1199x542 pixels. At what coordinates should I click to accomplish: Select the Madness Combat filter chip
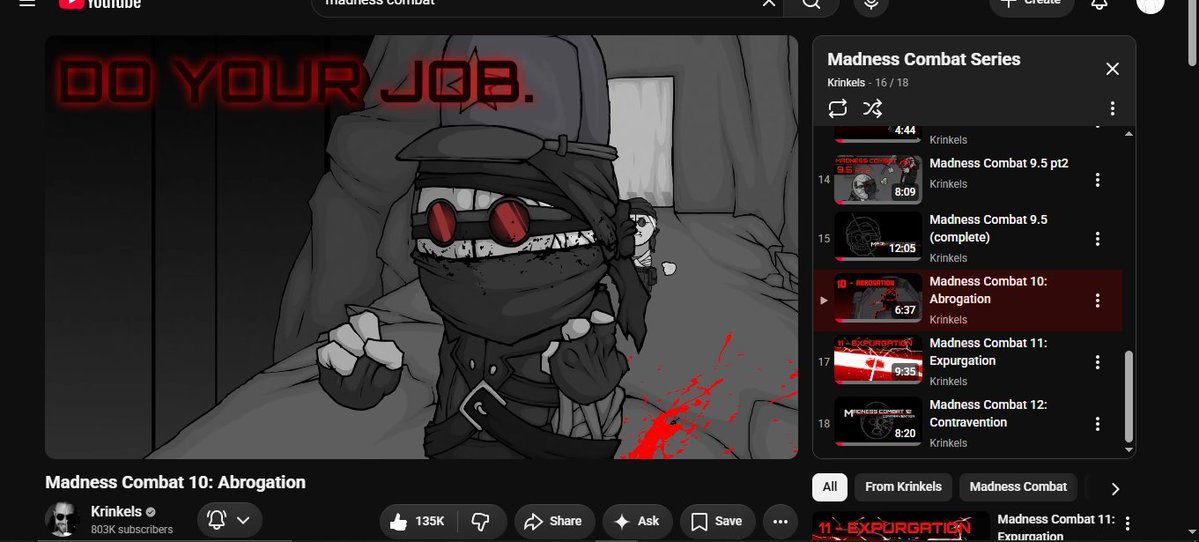pyautogui.click(x=1018, y=487)
